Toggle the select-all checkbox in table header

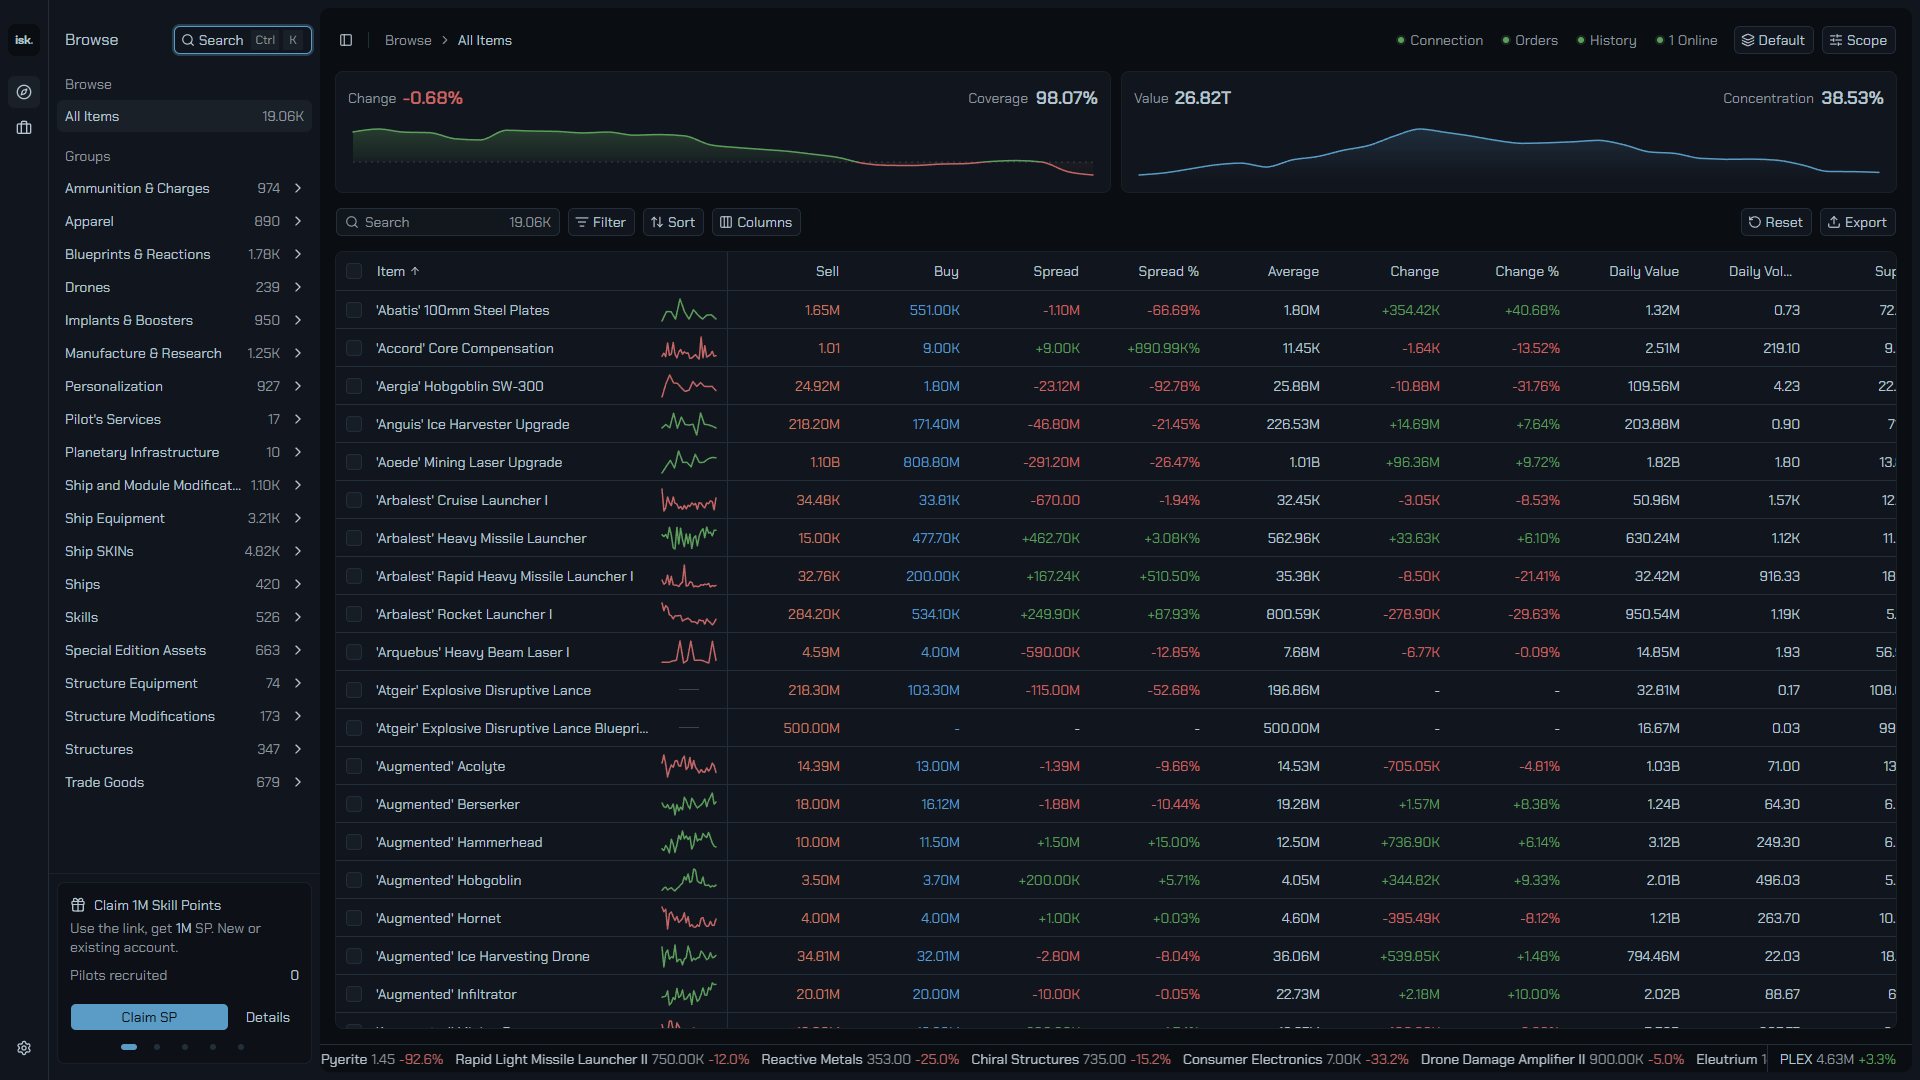[x=354, y=271]
